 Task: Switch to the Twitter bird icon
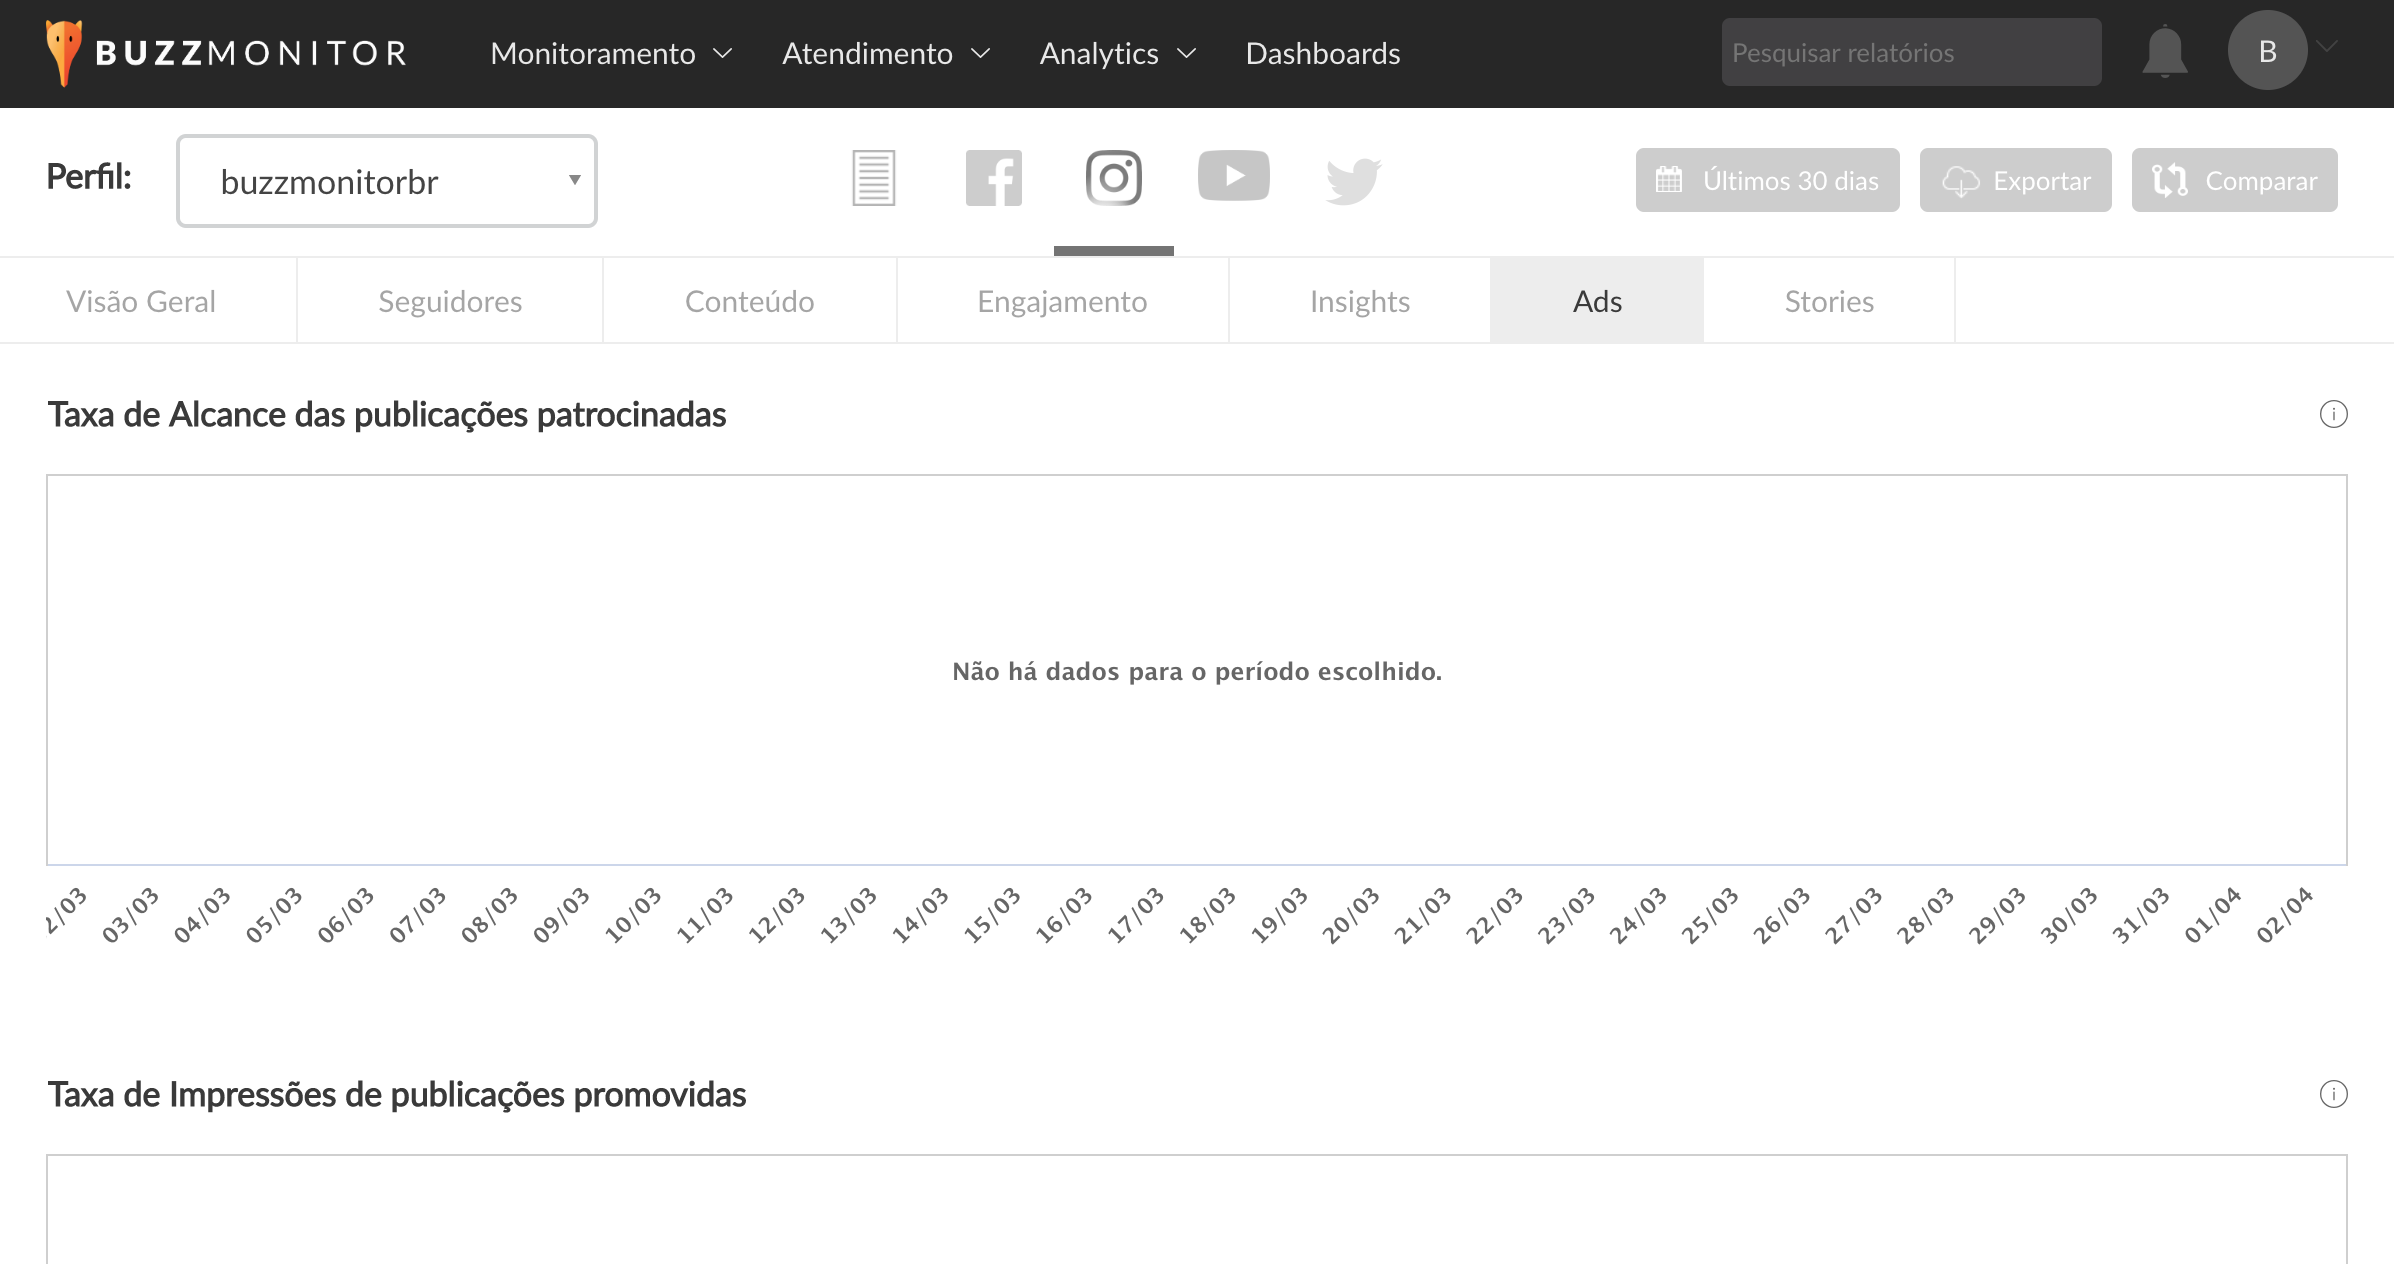[x=1353, y=180]
